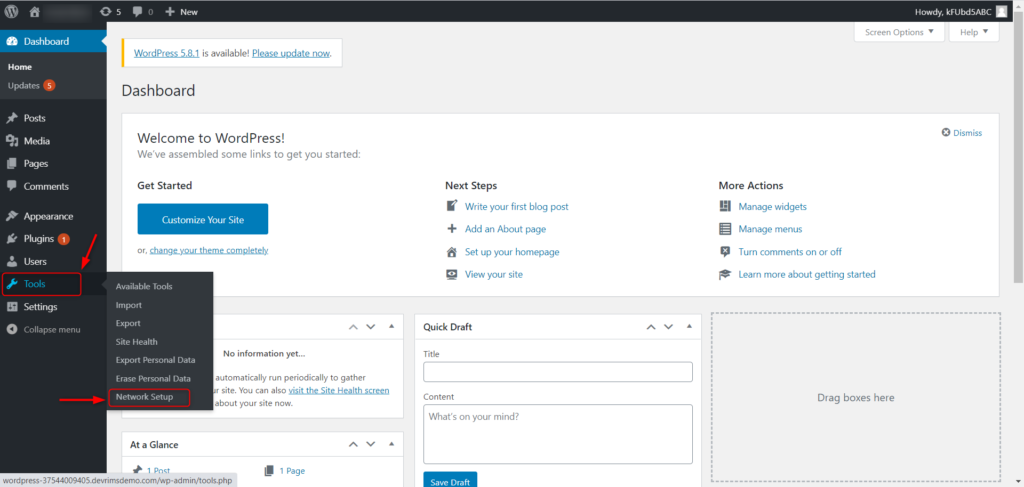Move Quick Draft box up

pyautogui.click(x=651, y=326)
